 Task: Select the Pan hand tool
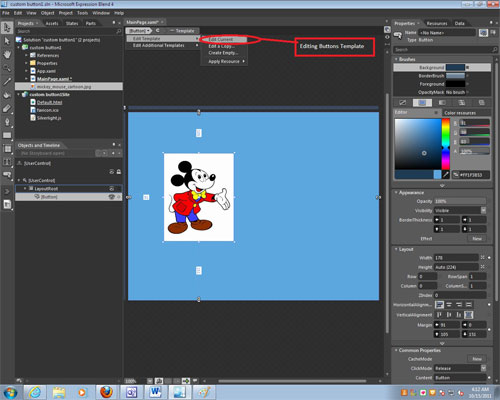coord(7,54)
